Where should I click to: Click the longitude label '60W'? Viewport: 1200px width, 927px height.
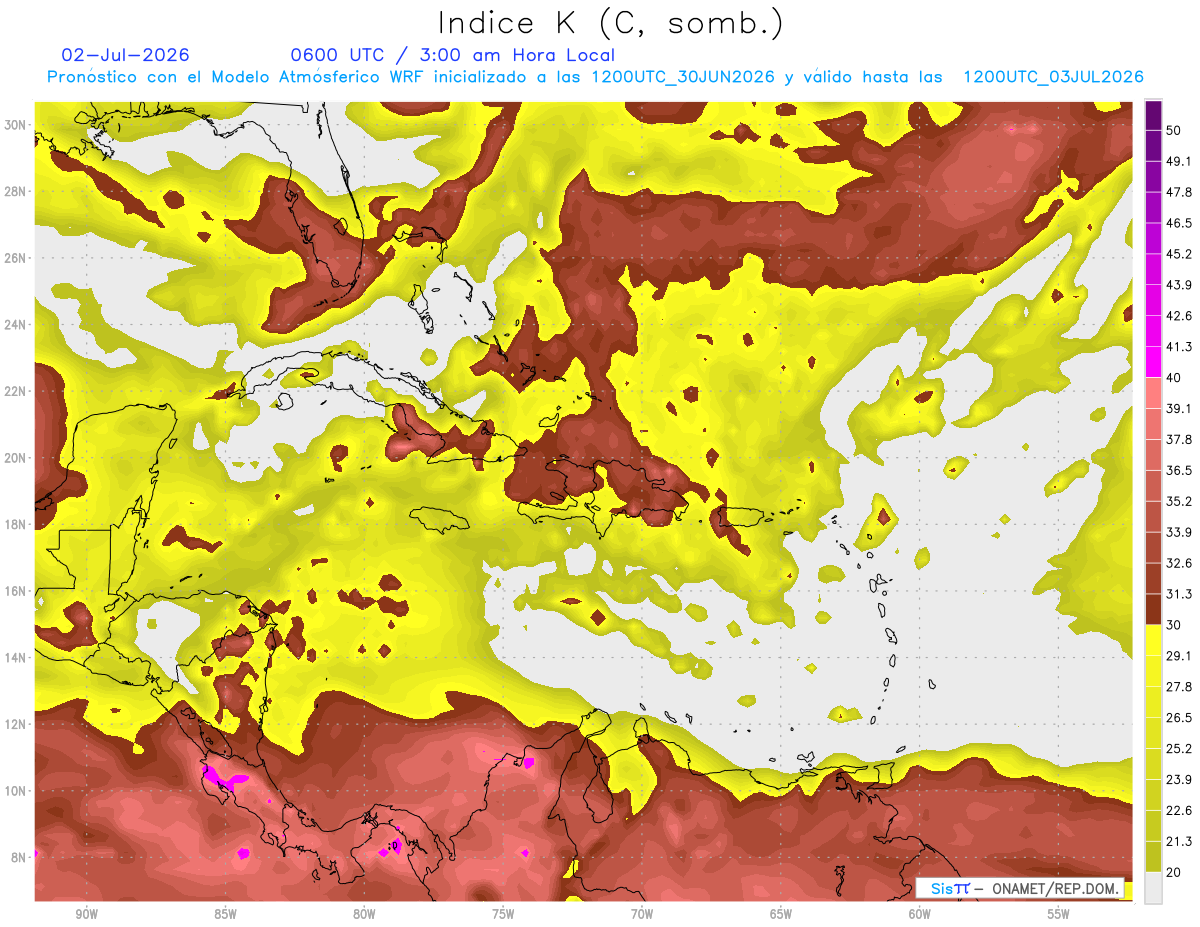[920, 915]
